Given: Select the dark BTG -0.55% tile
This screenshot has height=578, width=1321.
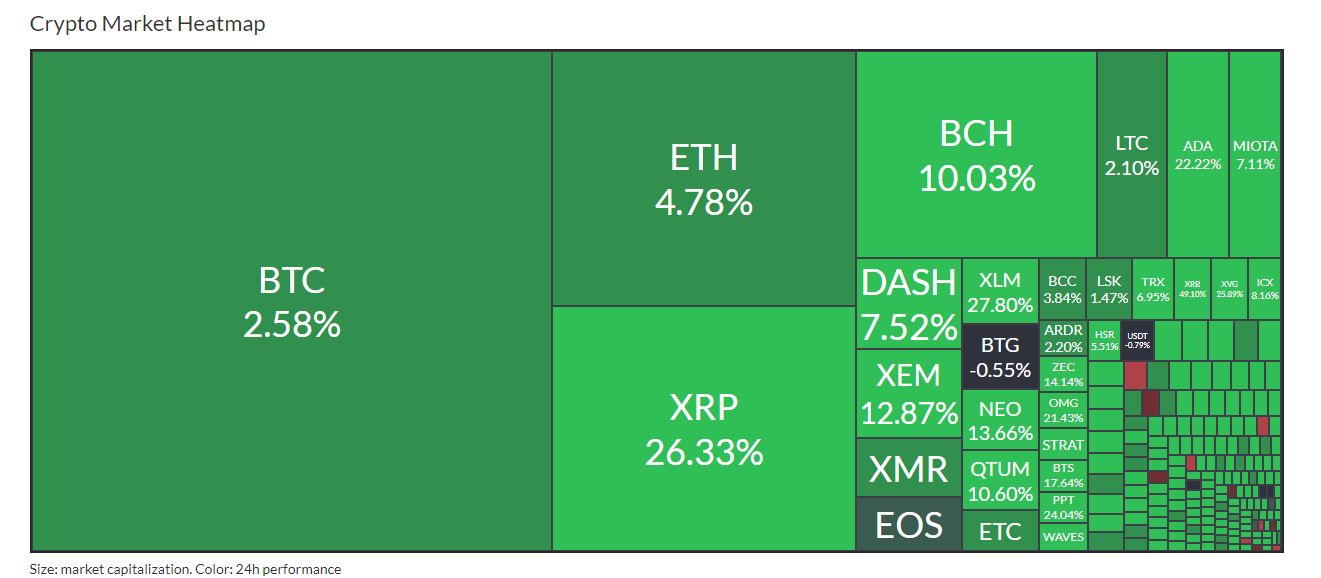Looking at the screenshot, I should 1000,356.
